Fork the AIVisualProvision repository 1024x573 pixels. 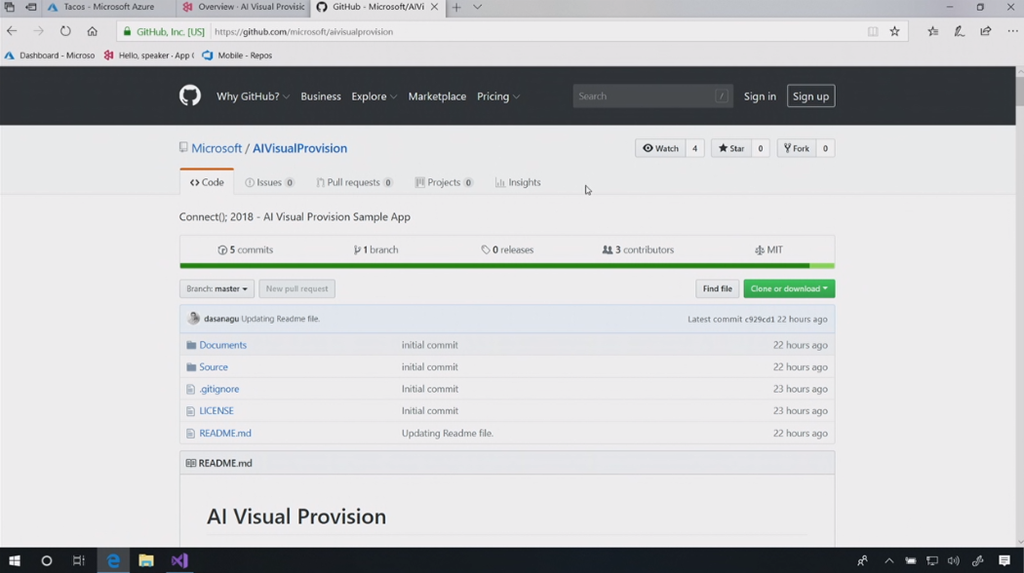pyautogui.click(x=797, y=148)
